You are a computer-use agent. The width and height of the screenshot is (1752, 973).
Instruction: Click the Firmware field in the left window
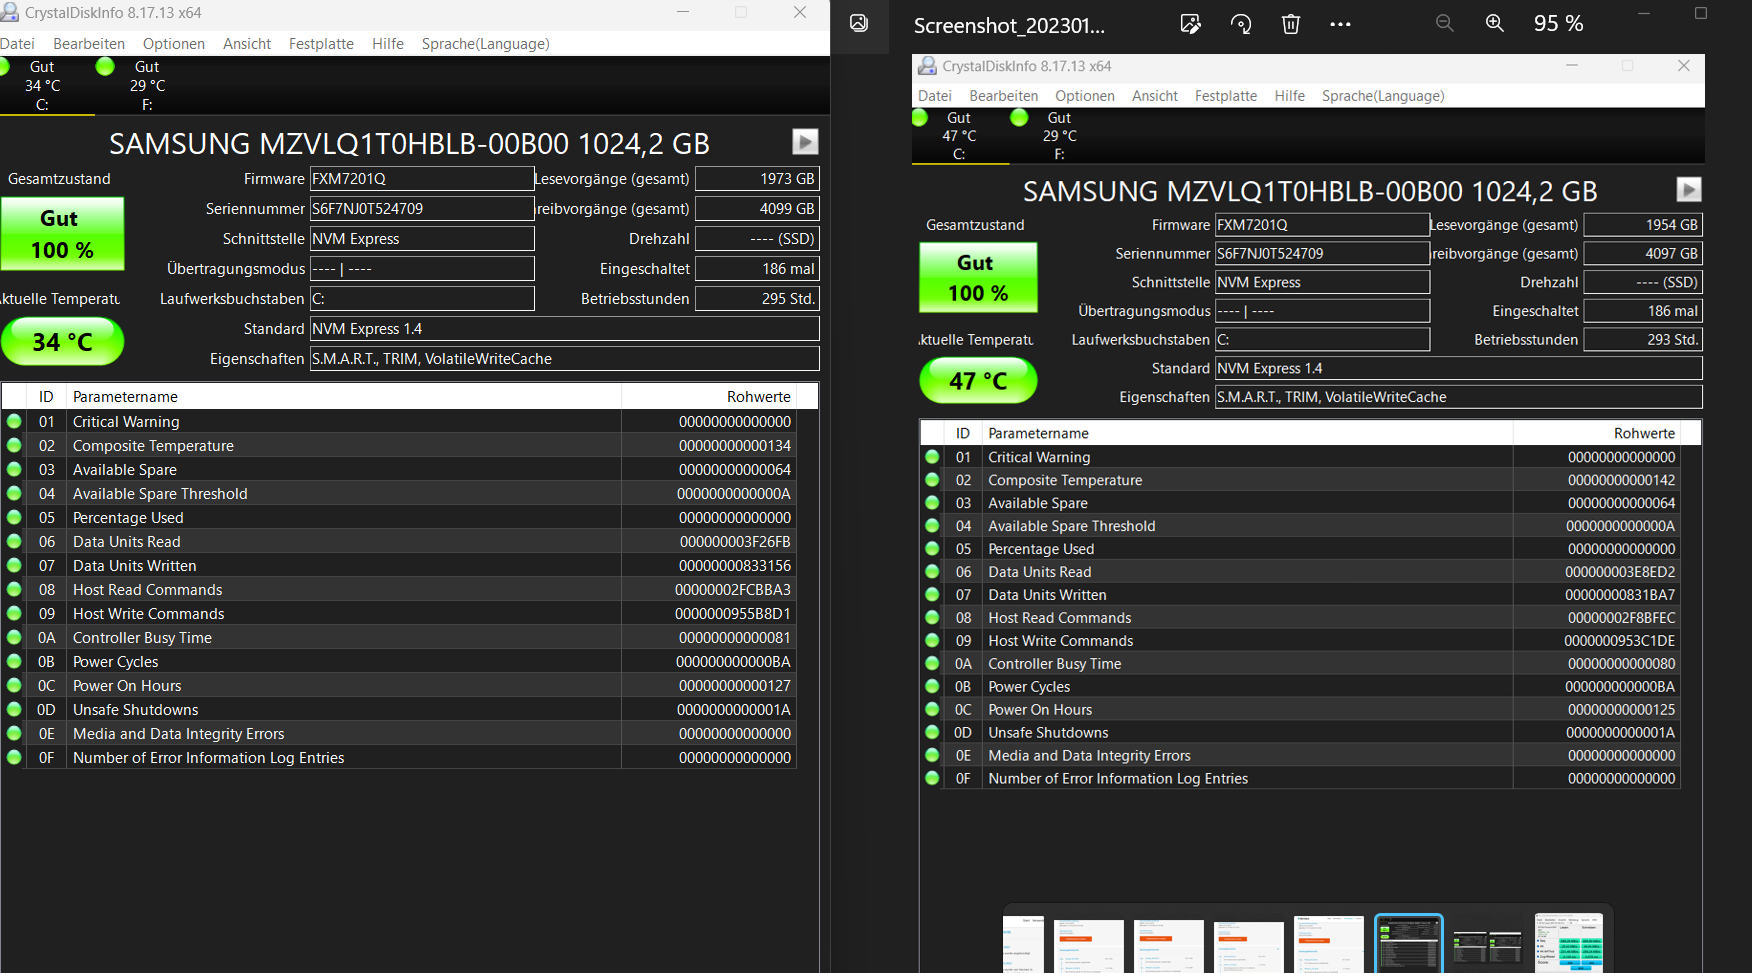coord(422,179)
